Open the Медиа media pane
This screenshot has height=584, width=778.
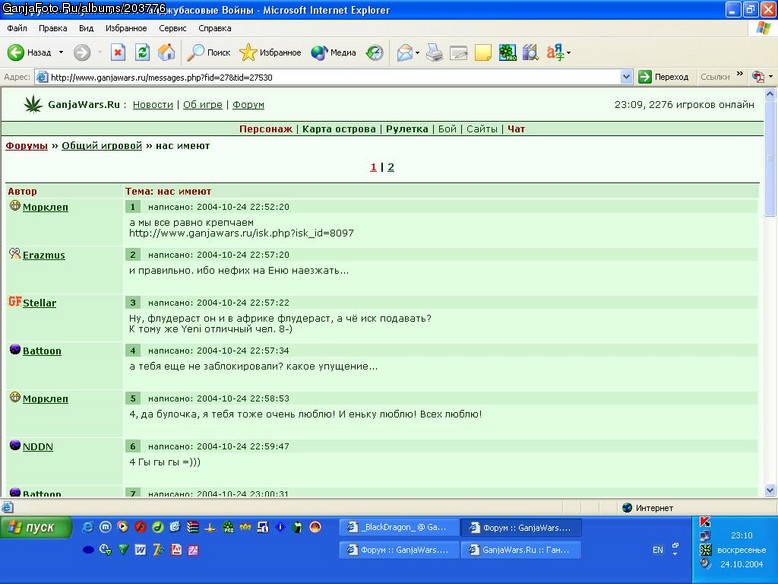(x=333, y=52)
